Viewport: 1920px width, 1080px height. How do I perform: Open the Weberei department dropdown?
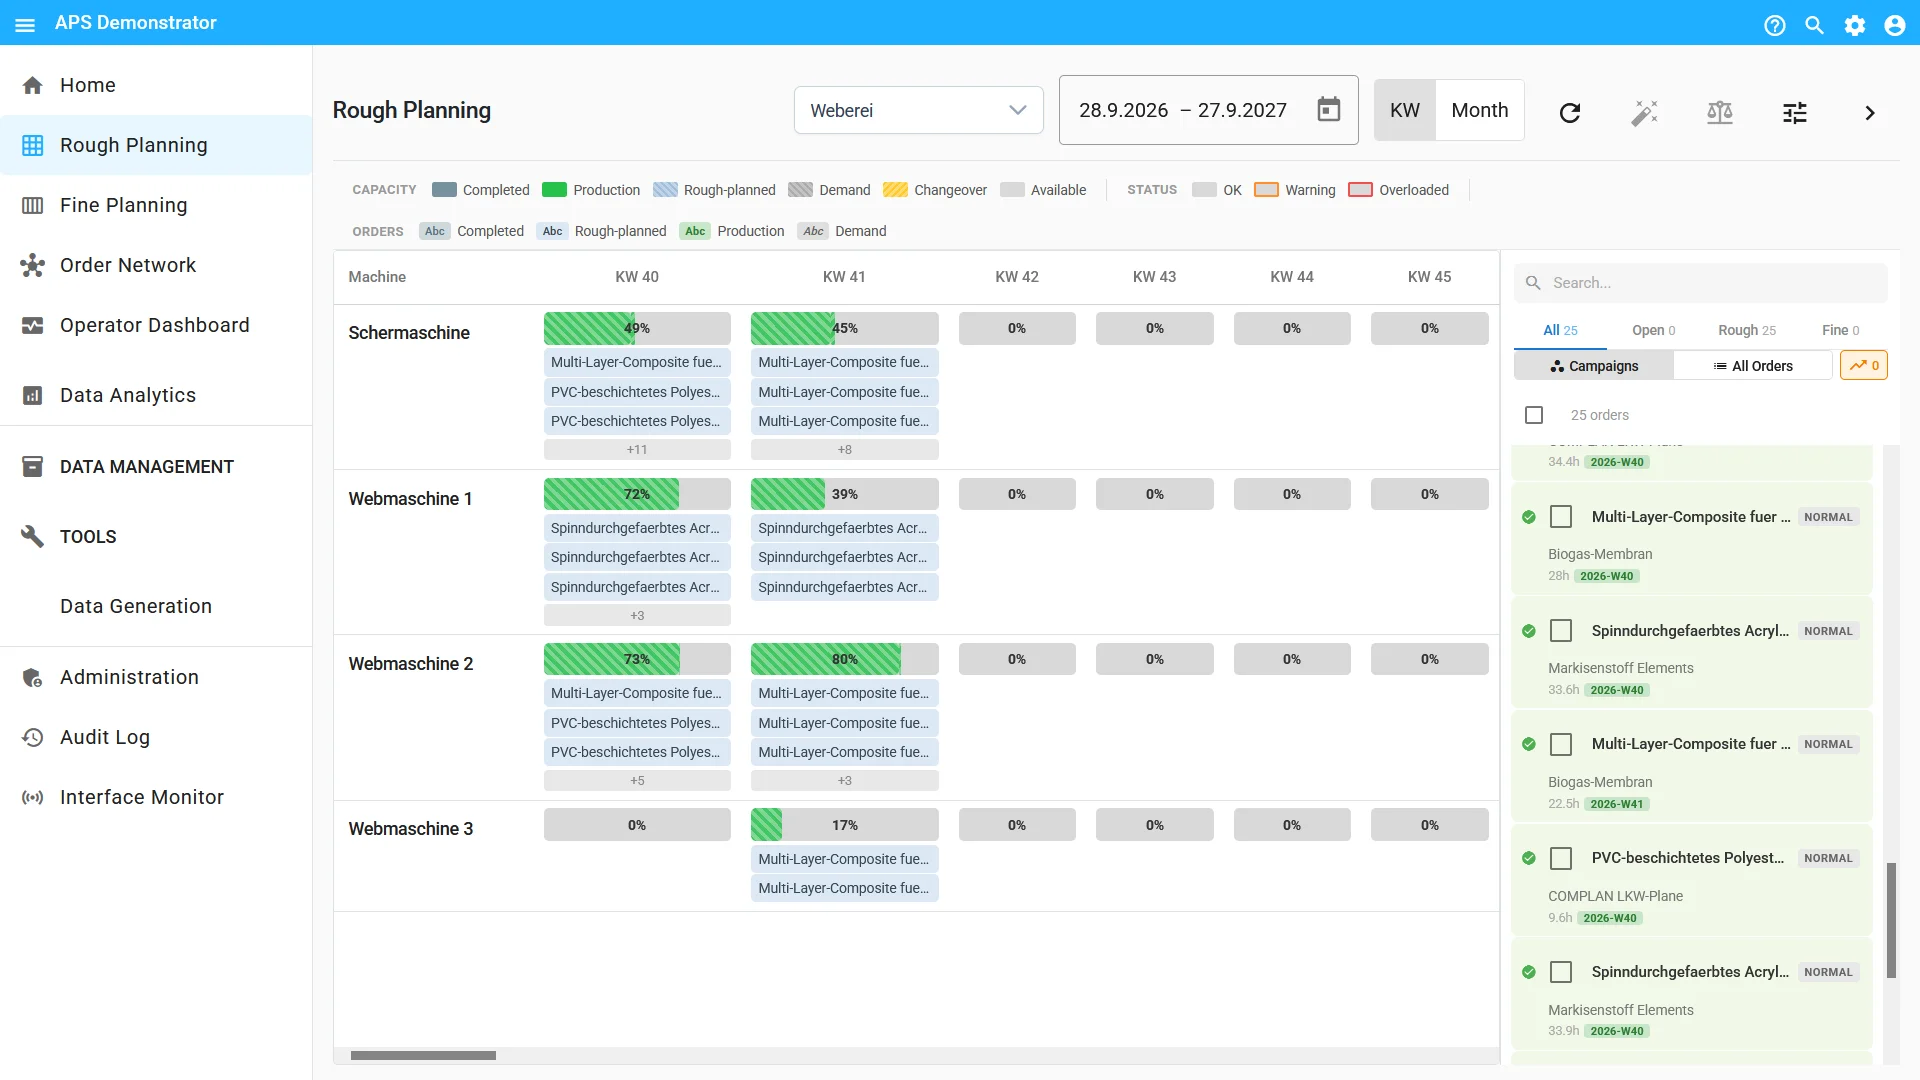pos(918,110)
